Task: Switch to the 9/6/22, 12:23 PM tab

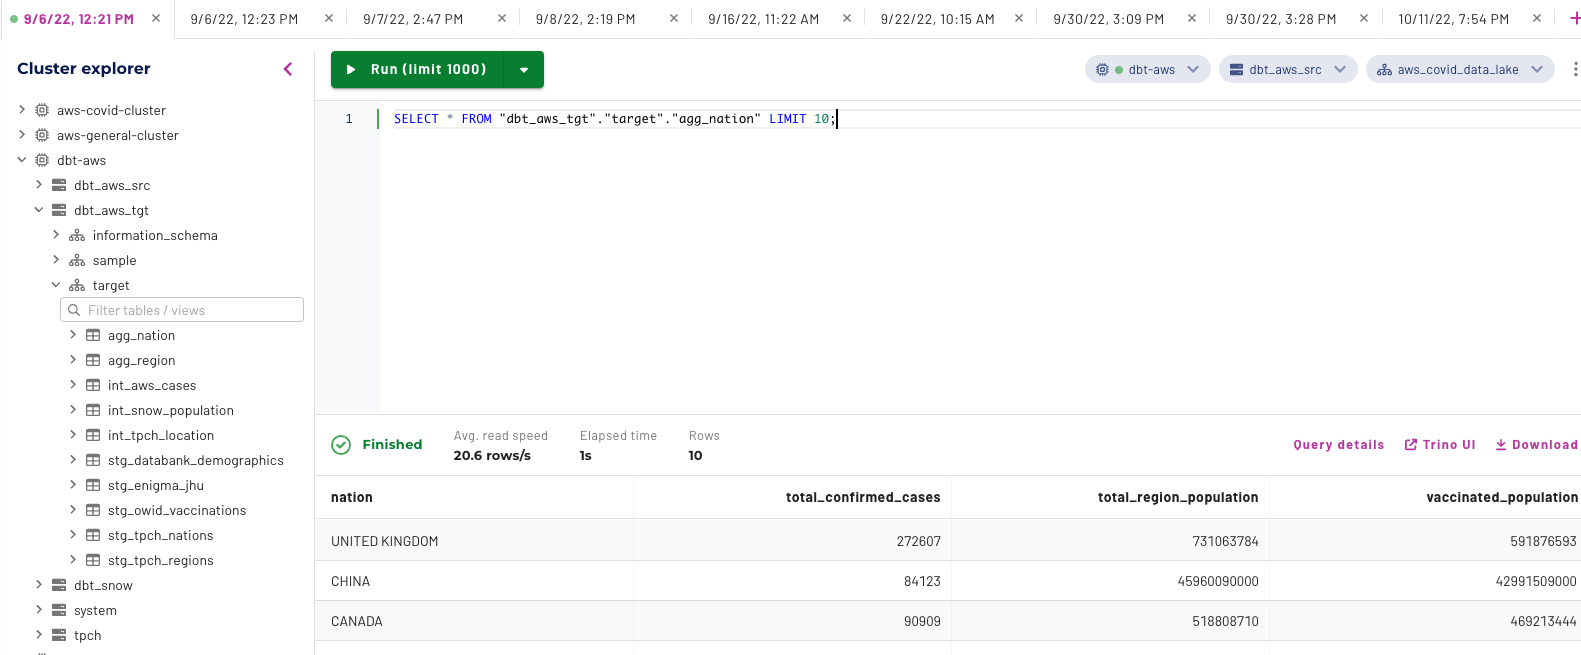Action: (244, 19)
